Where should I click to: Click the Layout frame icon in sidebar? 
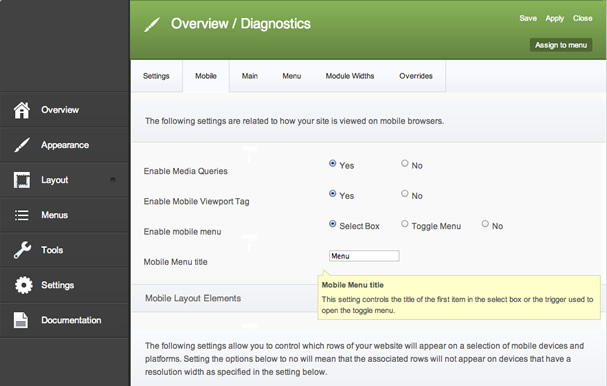coord(22,180)
